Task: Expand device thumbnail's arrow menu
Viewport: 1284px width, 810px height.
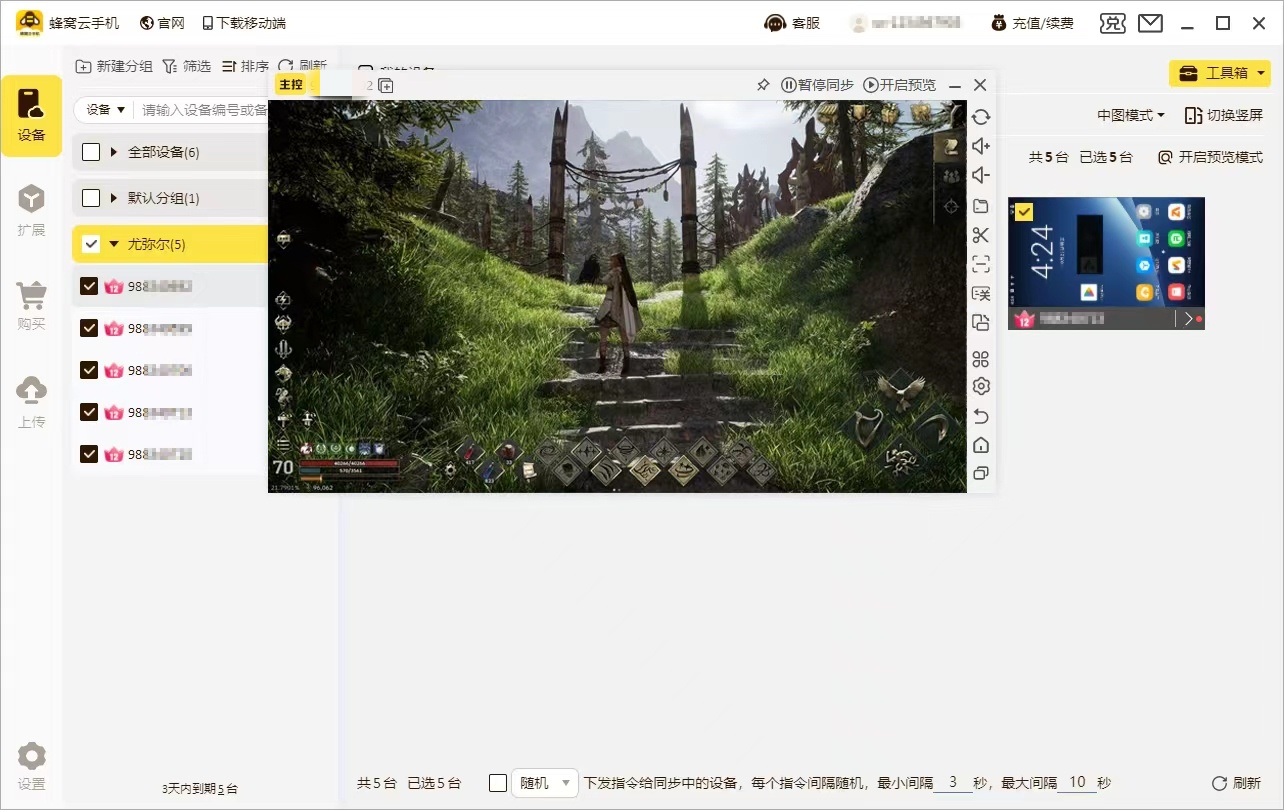Action: [1188, 319]
